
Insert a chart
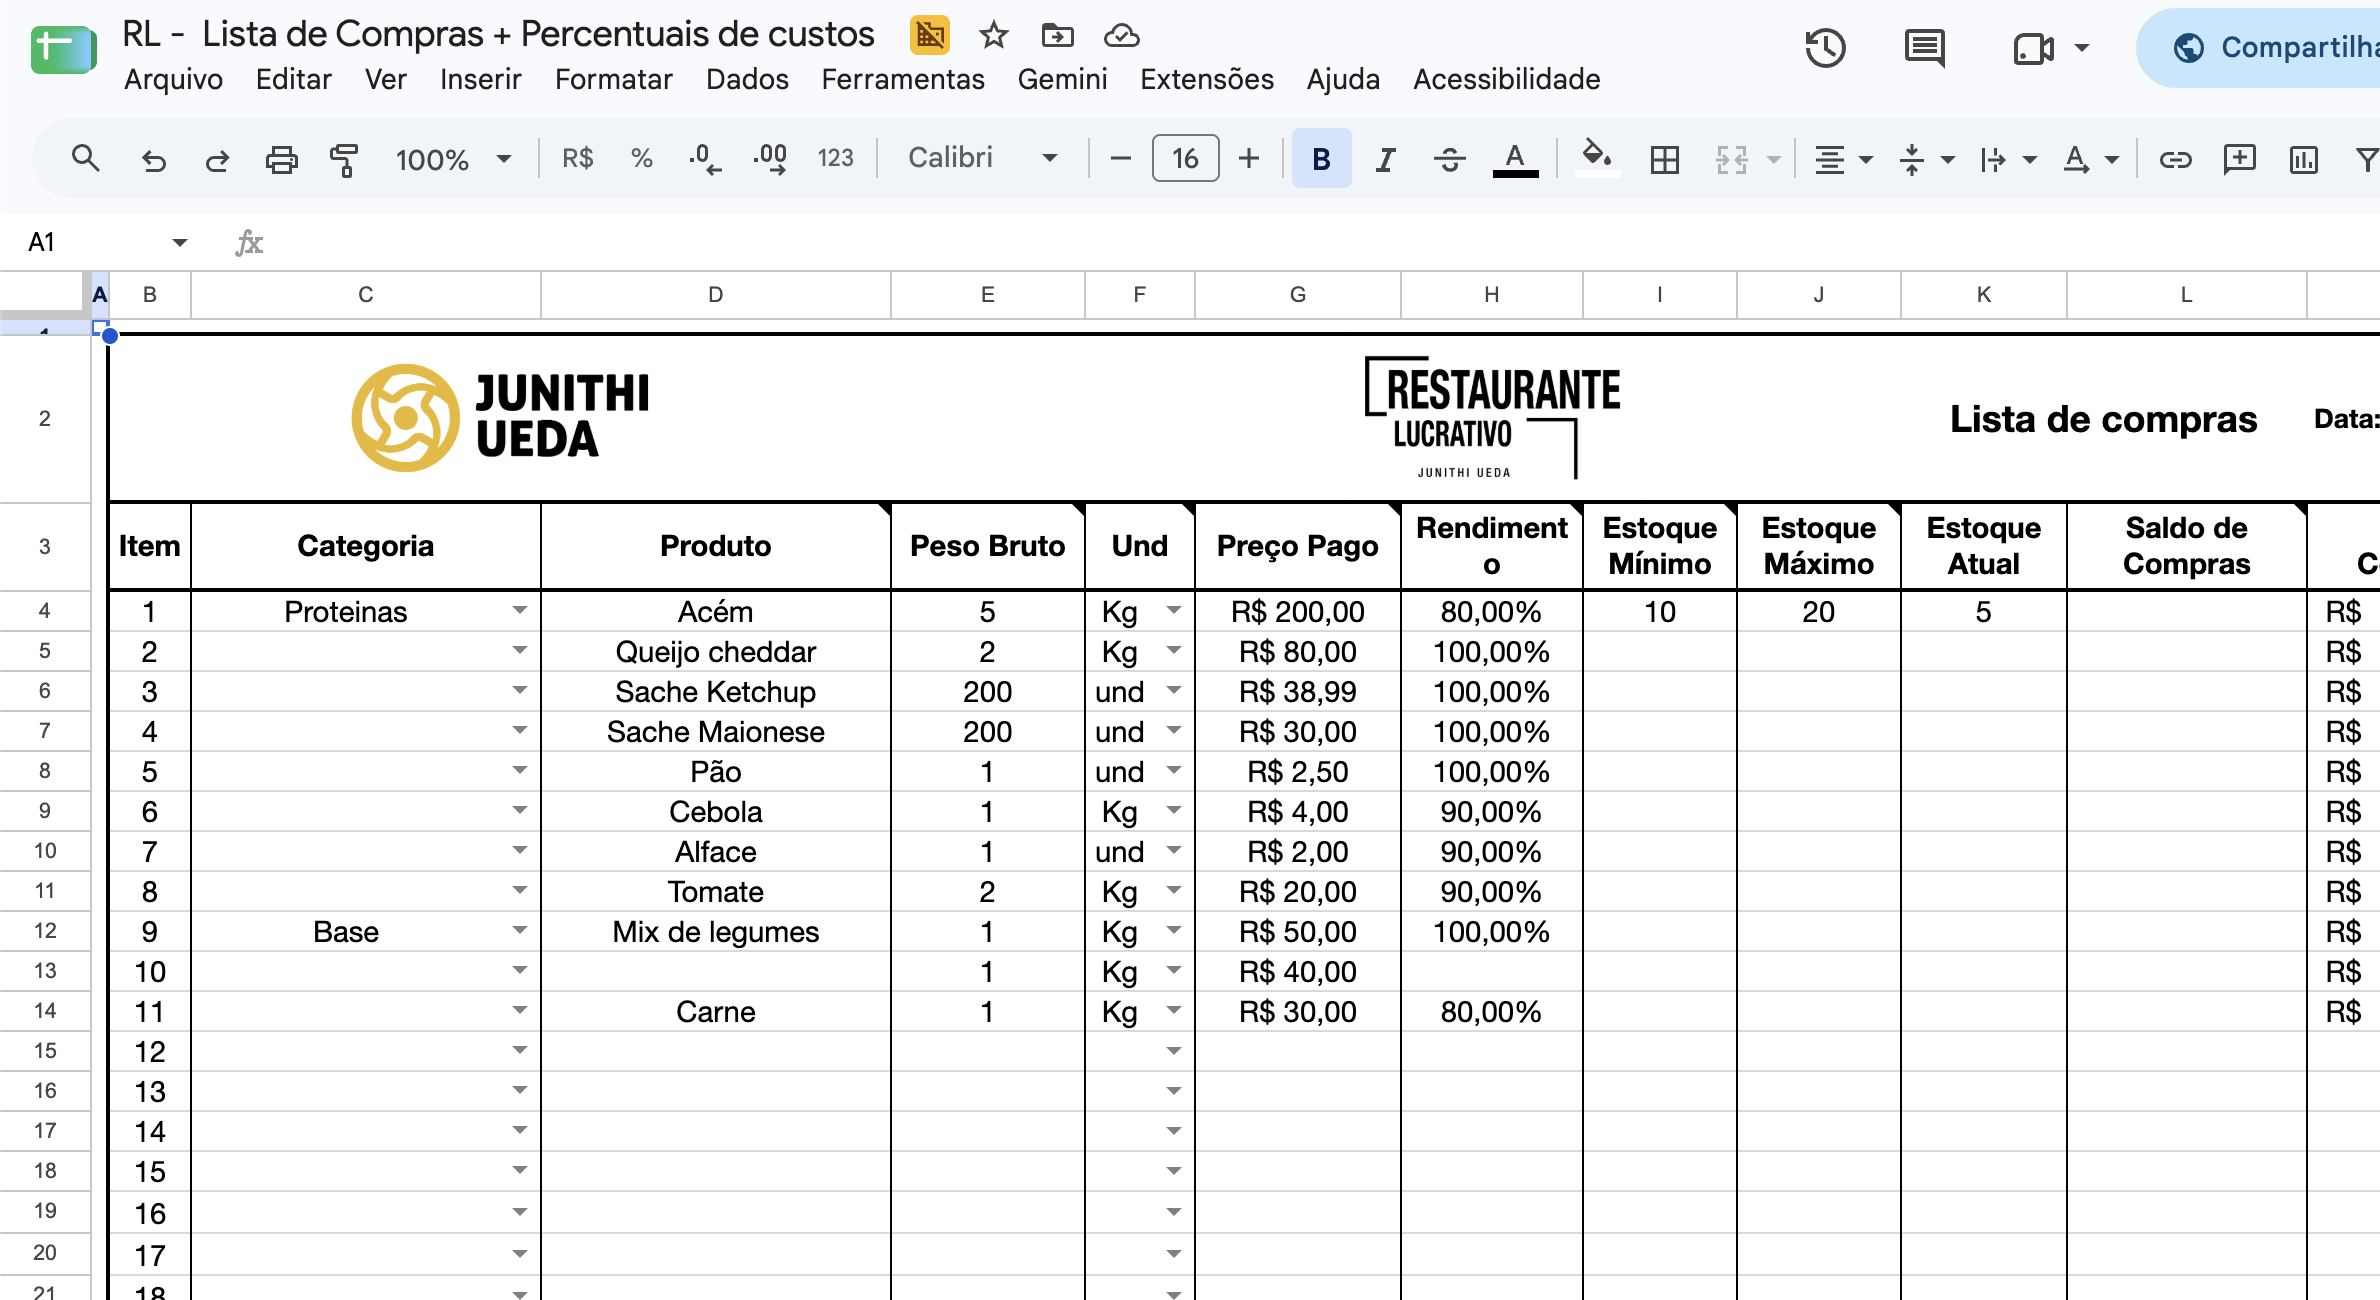click(x=2303, y=159)
